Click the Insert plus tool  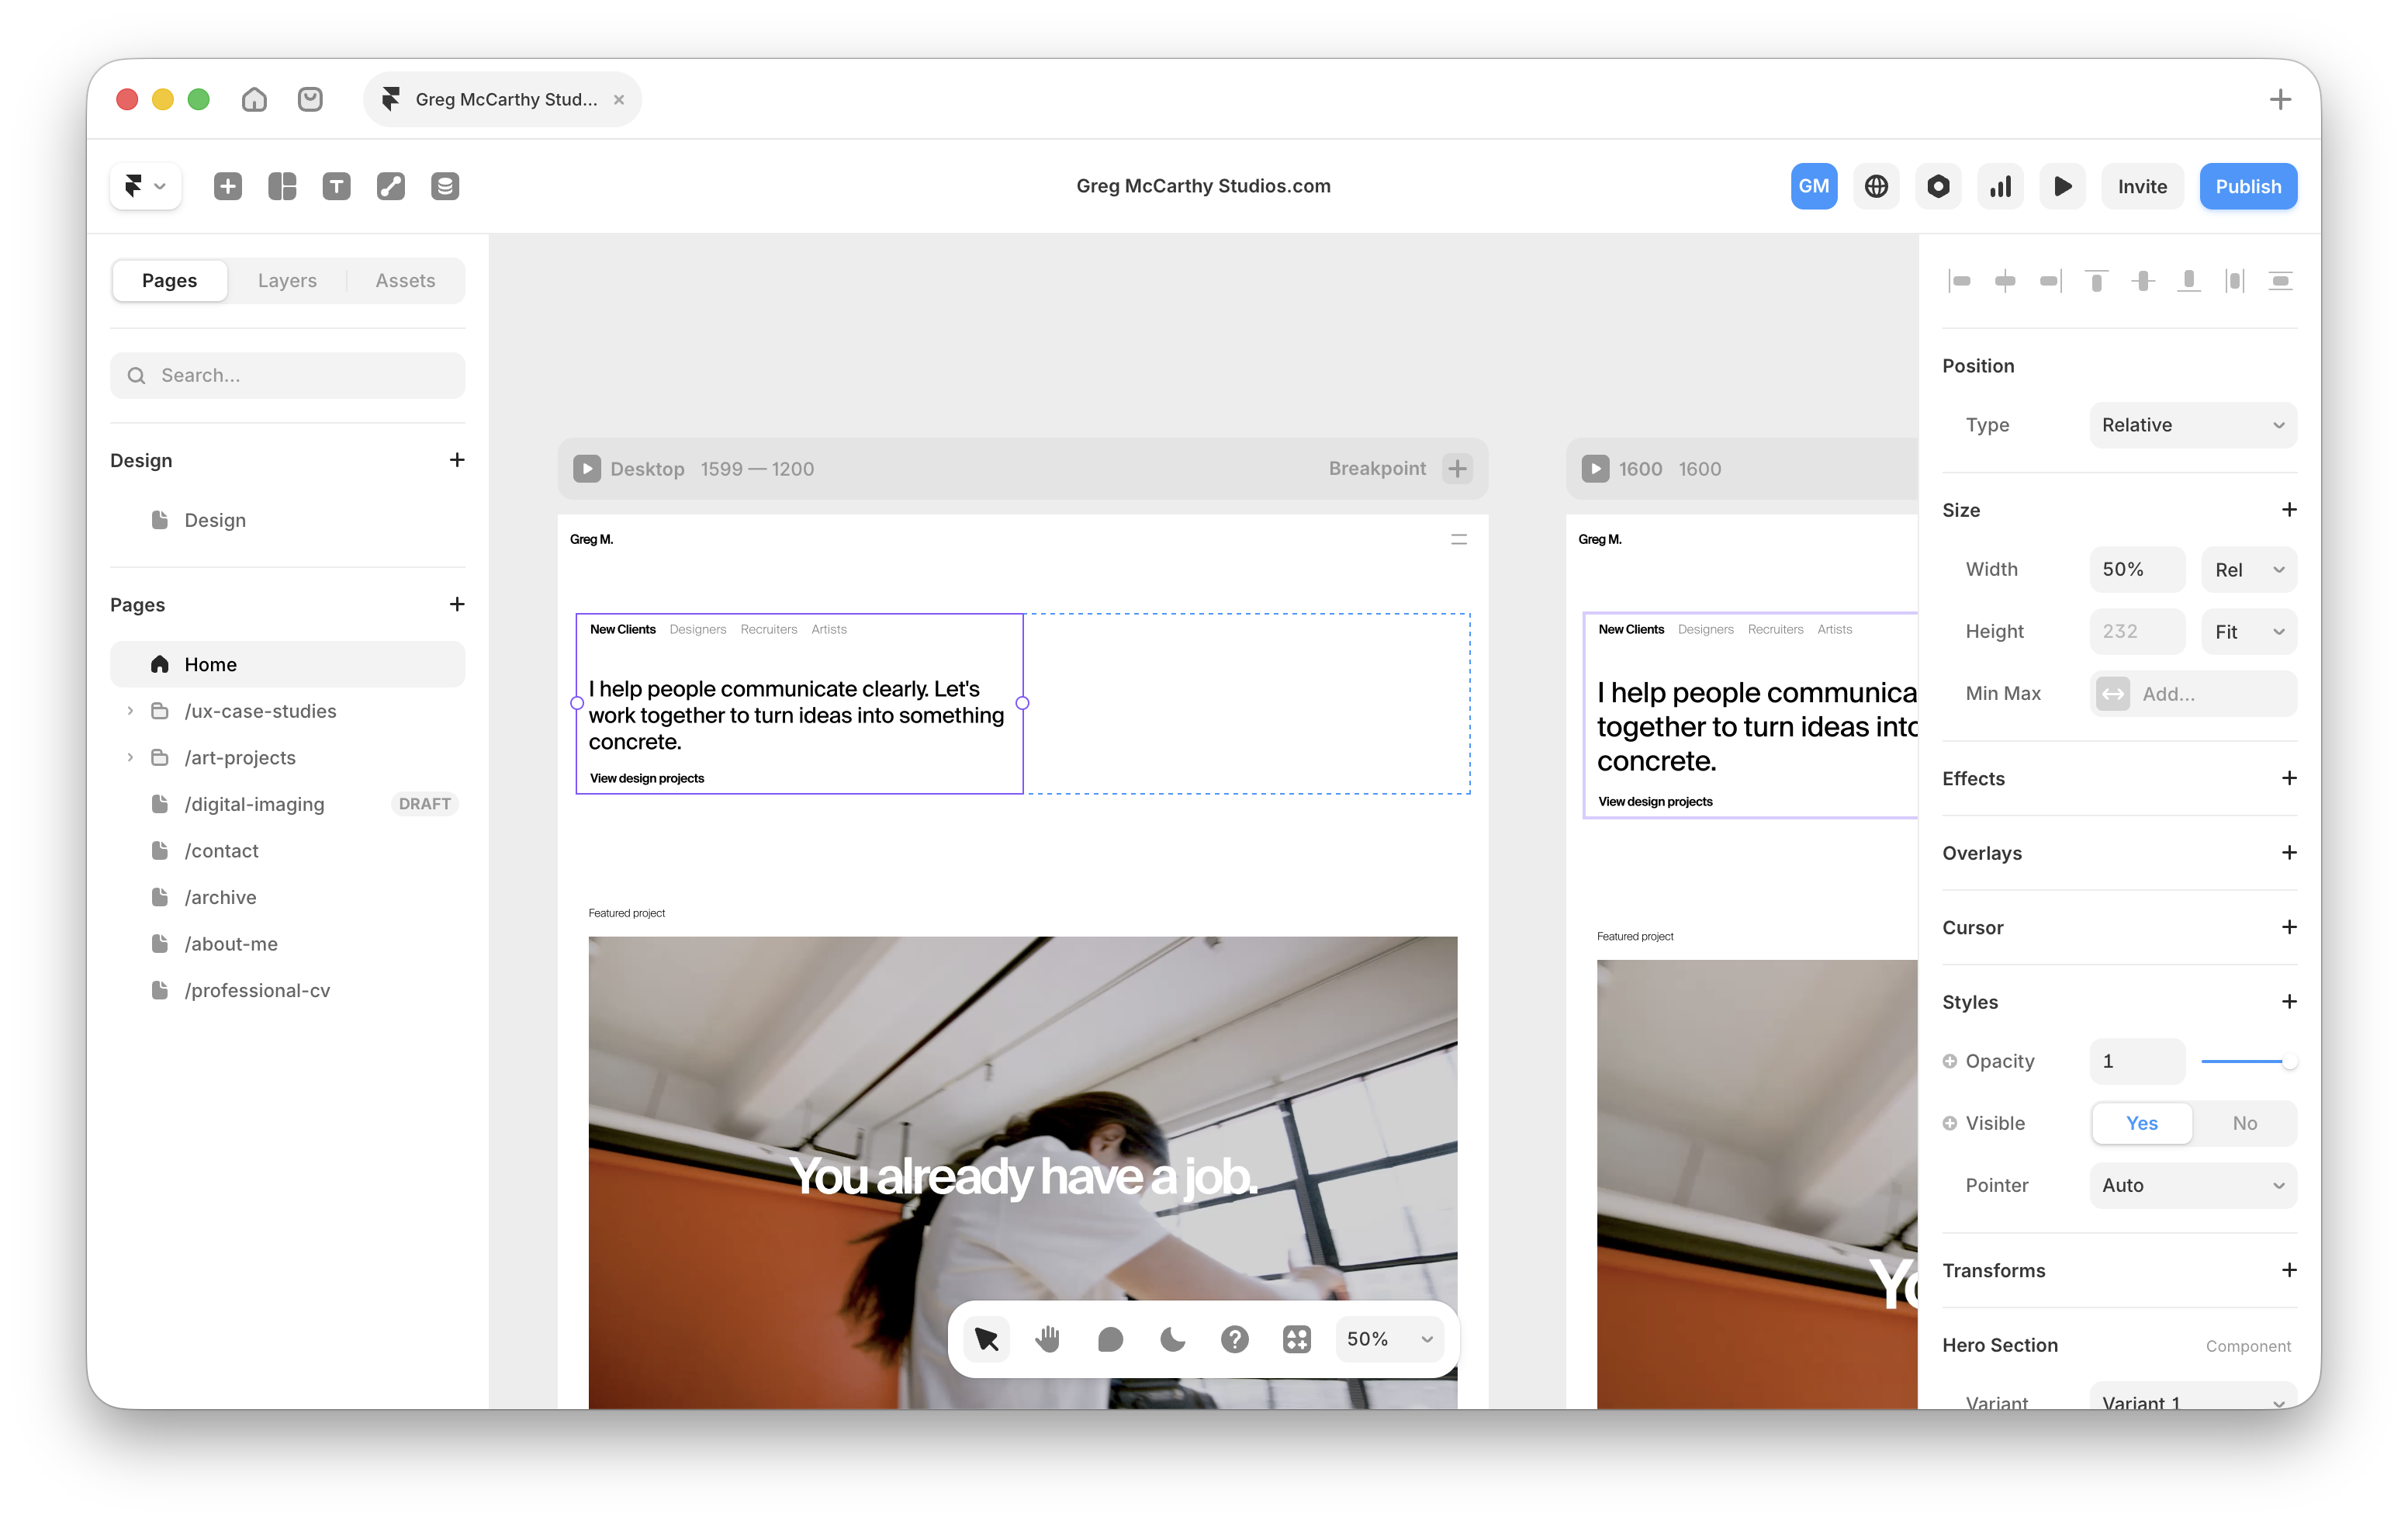click(228, 186)
